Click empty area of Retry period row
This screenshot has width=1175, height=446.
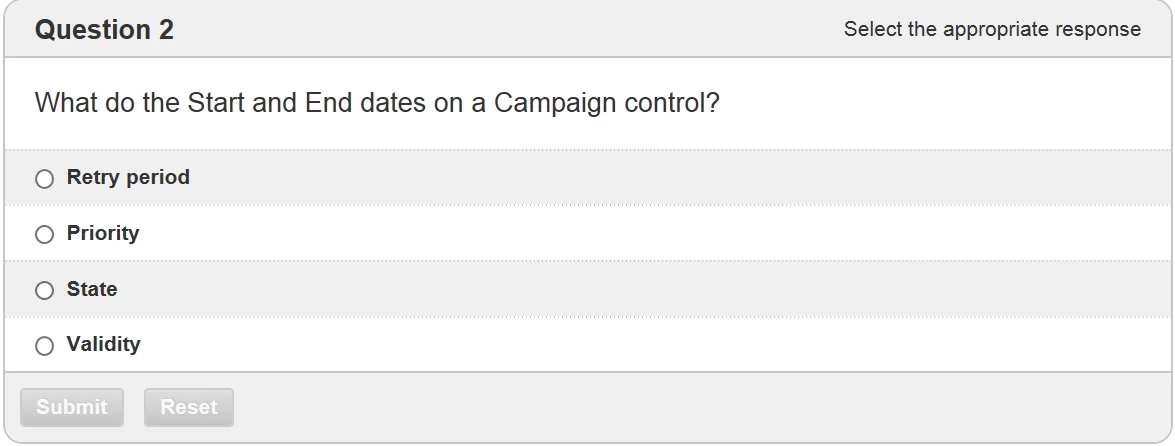[650, 178]
